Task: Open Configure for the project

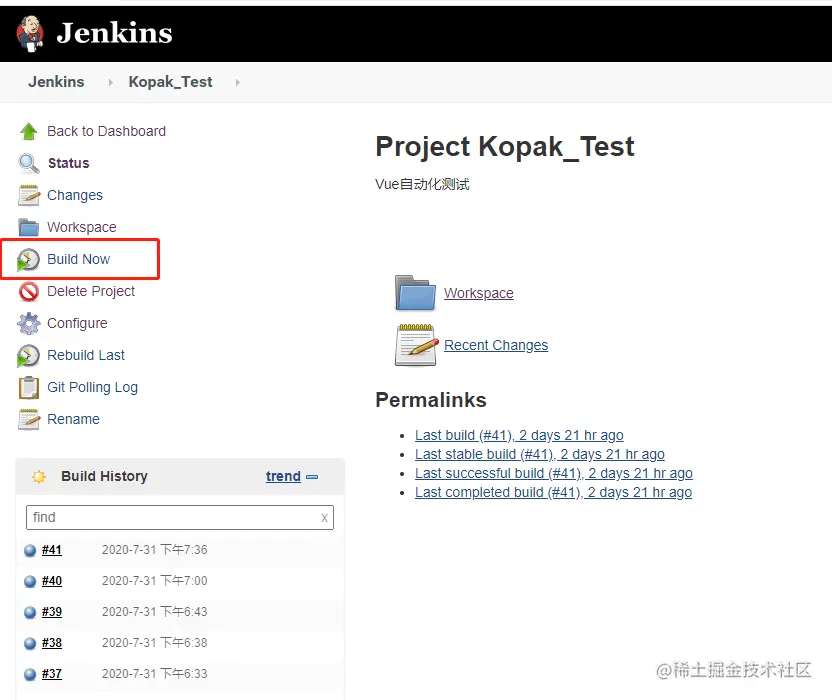Action: (x=77, y=323)
